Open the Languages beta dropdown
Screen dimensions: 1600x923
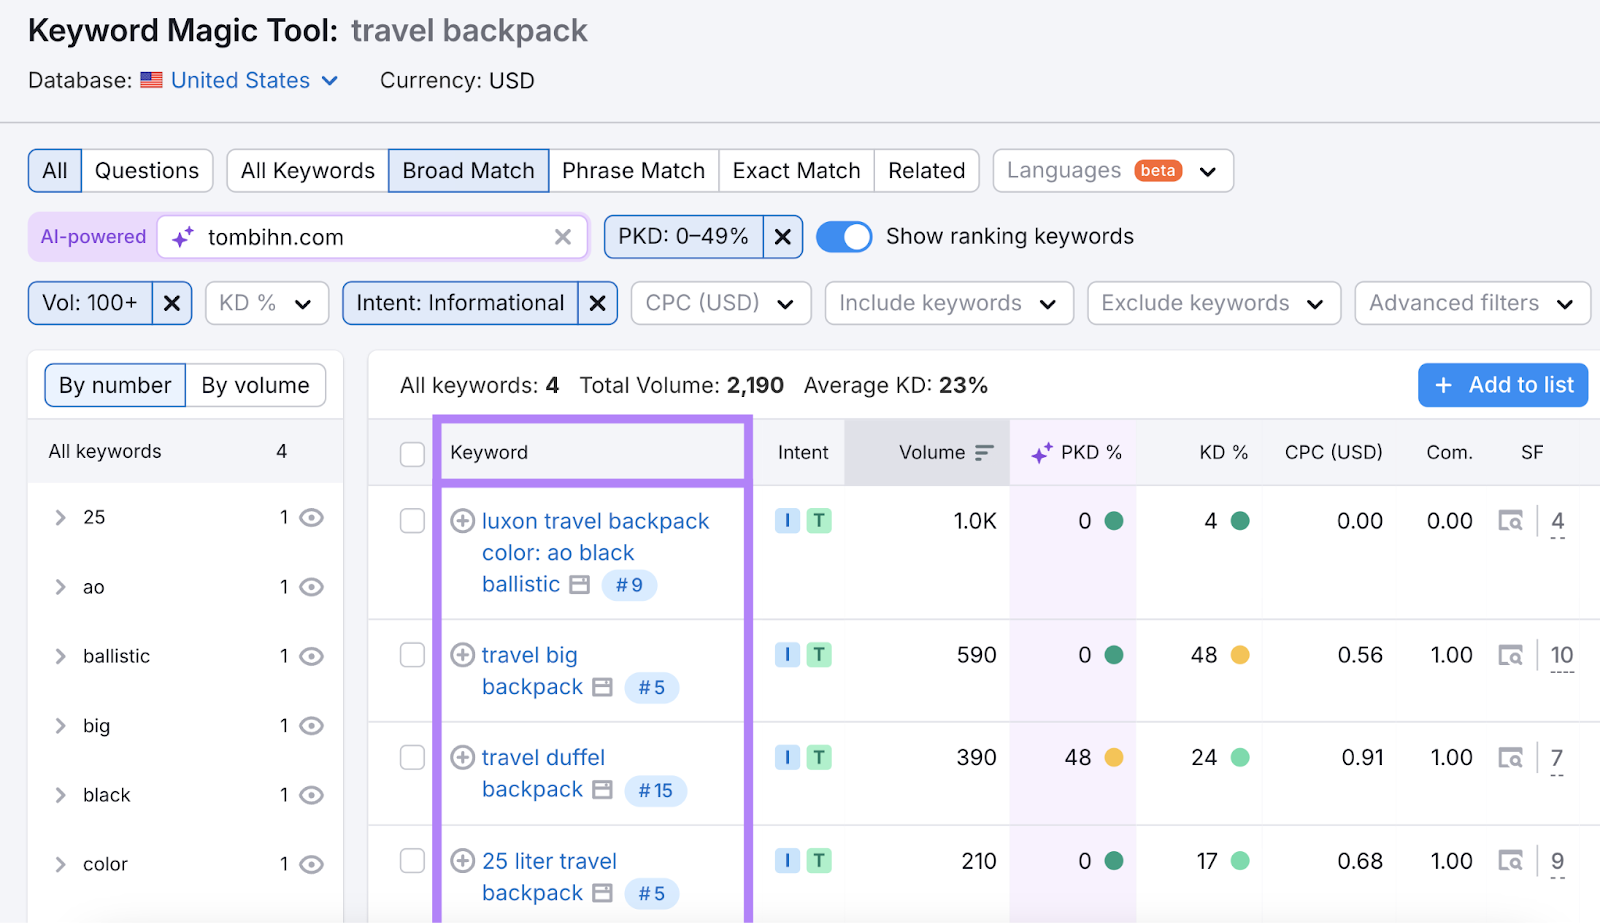pos(1111,170)
